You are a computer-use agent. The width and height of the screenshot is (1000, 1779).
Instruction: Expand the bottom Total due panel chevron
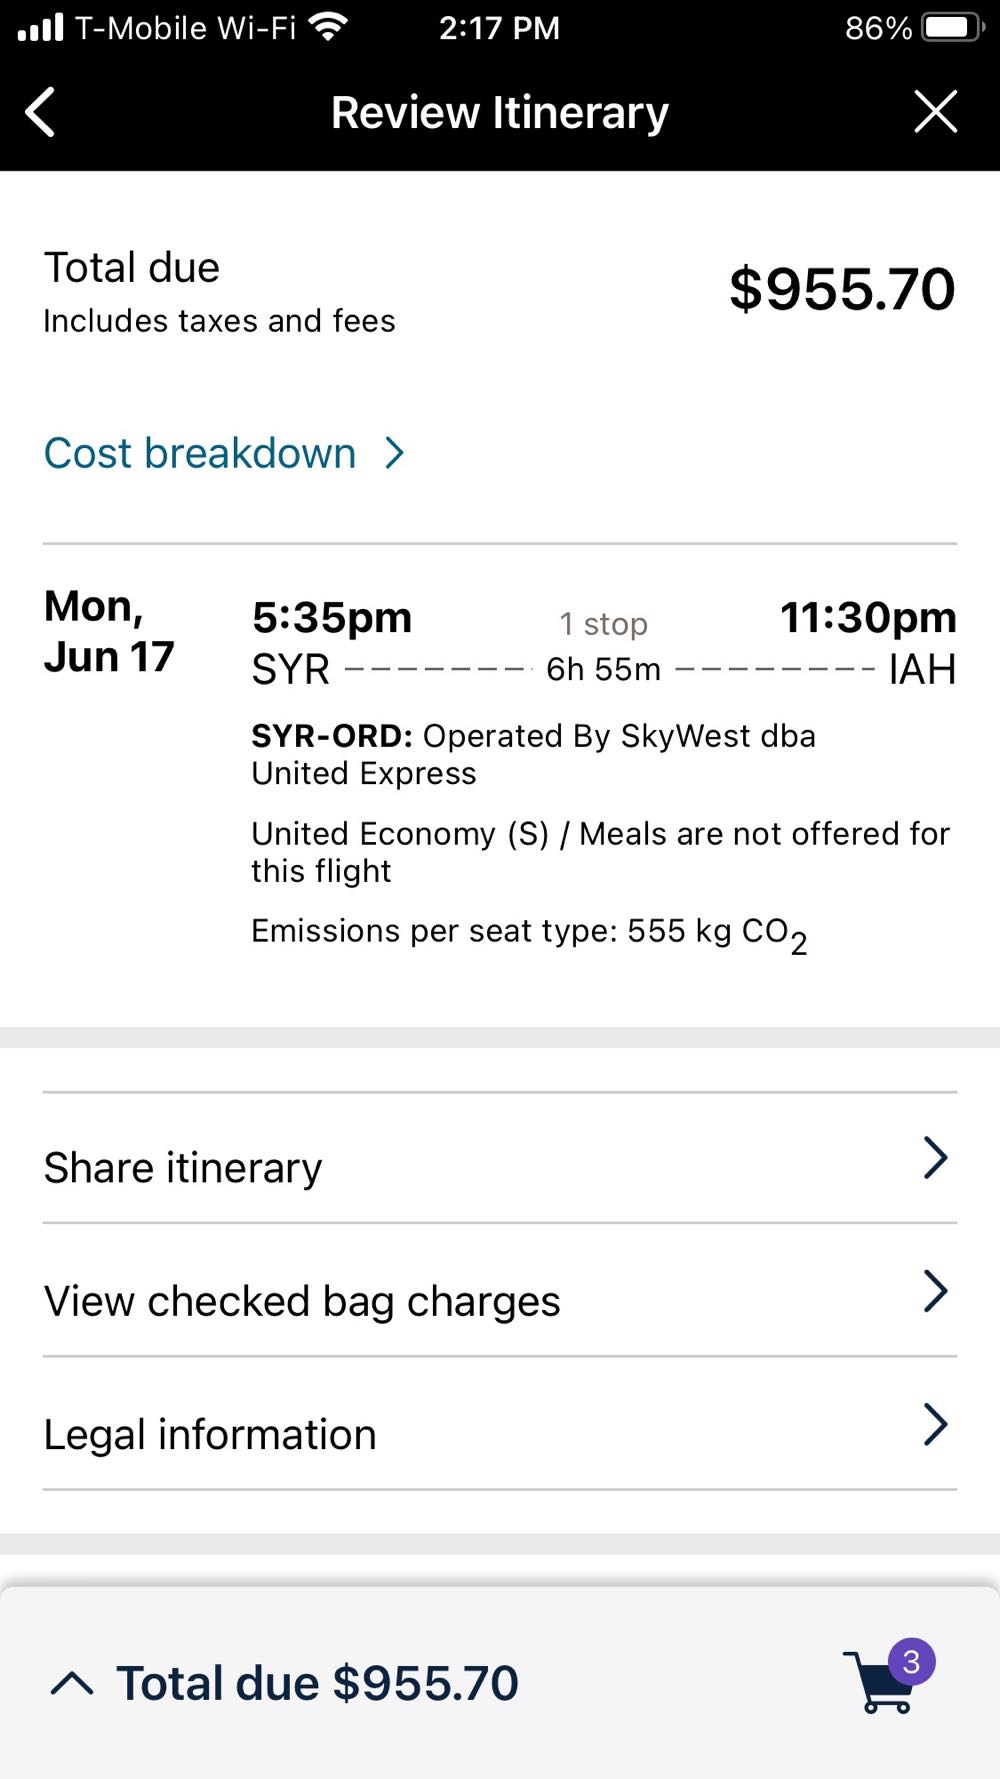click(72, 1684)
